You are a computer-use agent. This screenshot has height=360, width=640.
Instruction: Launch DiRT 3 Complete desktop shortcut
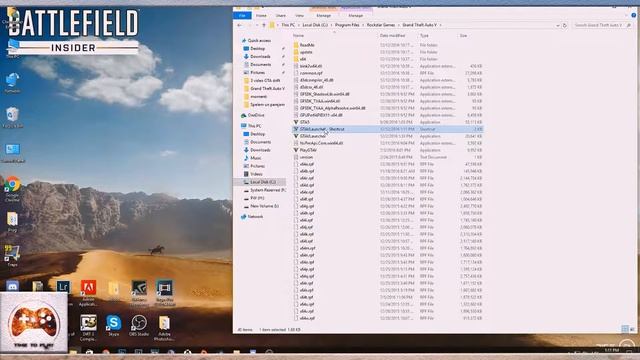pos(88,327)
